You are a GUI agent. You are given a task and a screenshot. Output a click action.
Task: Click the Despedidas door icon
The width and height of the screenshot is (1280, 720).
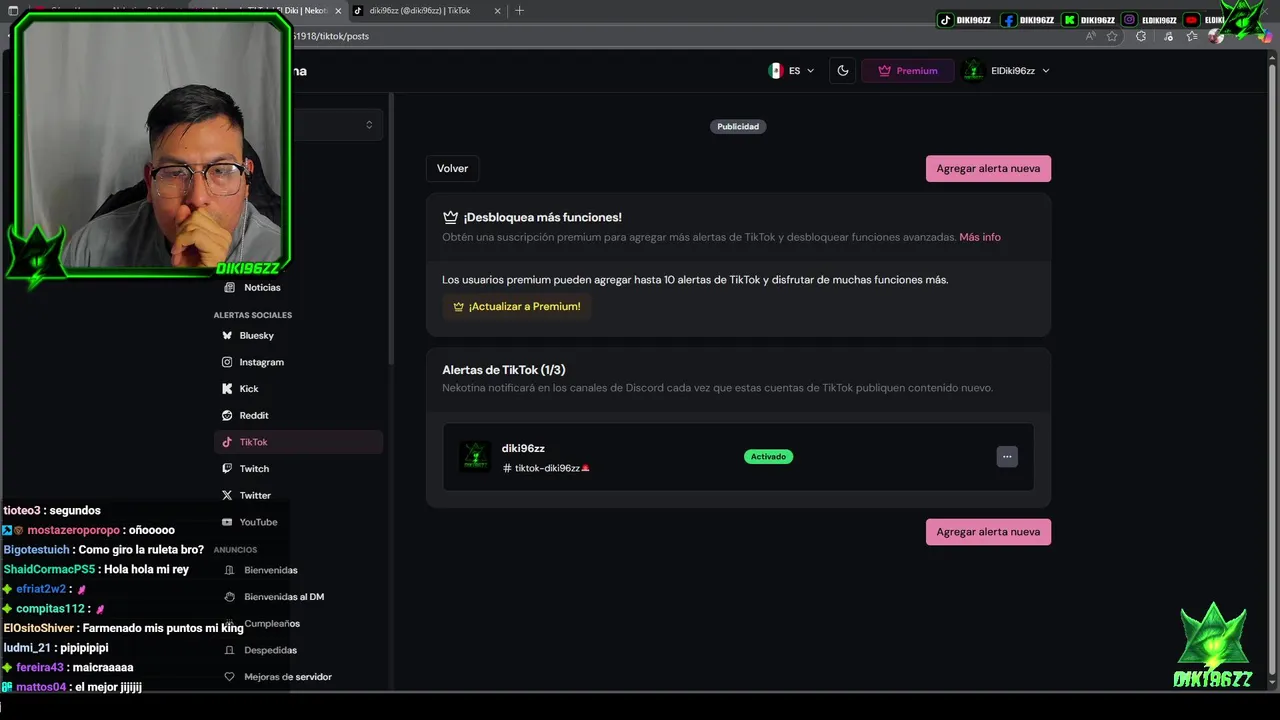tap(229, 650)
